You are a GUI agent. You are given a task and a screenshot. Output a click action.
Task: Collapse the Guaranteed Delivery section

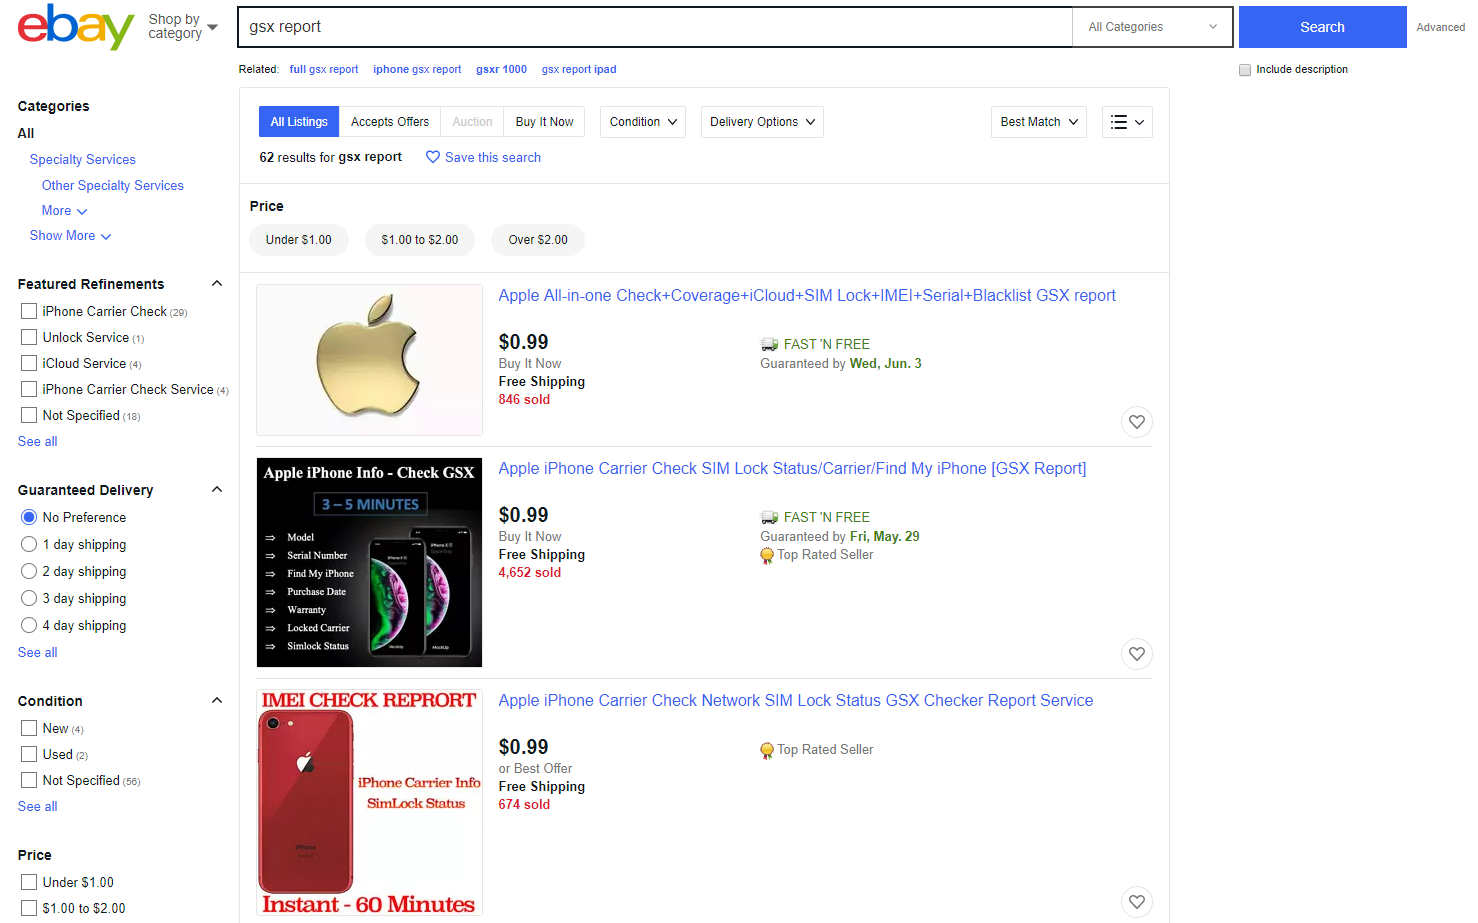[x=217, y=490]
